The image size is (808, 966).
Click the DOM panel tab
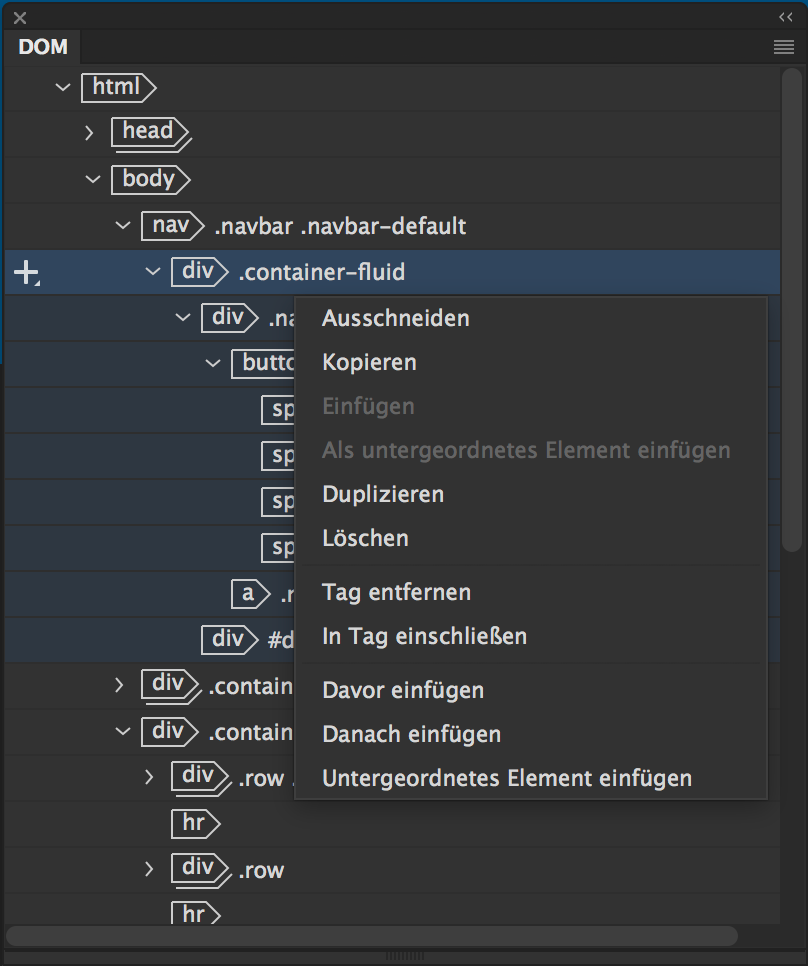(x=43, y=48)
